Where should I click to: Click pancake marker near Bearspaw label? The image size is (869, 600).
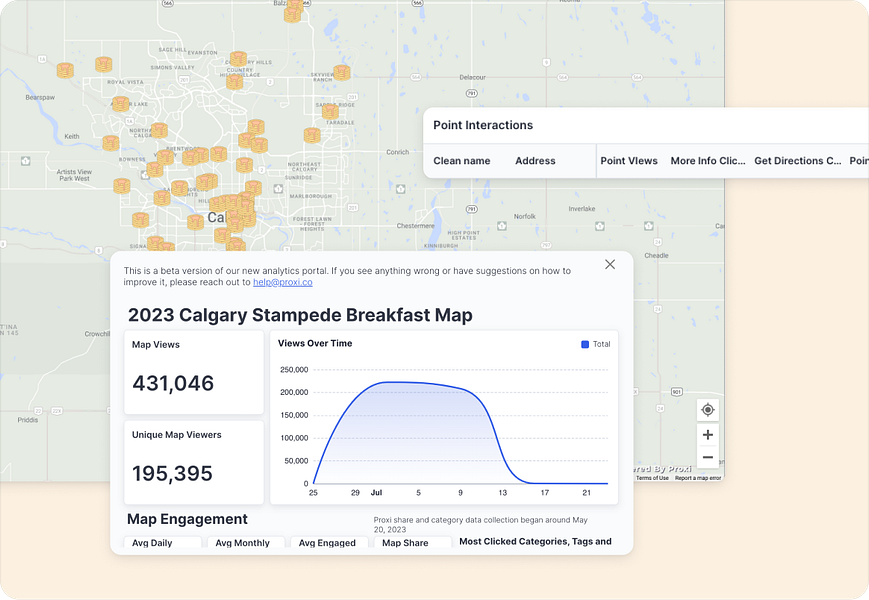tap(65, 70)
